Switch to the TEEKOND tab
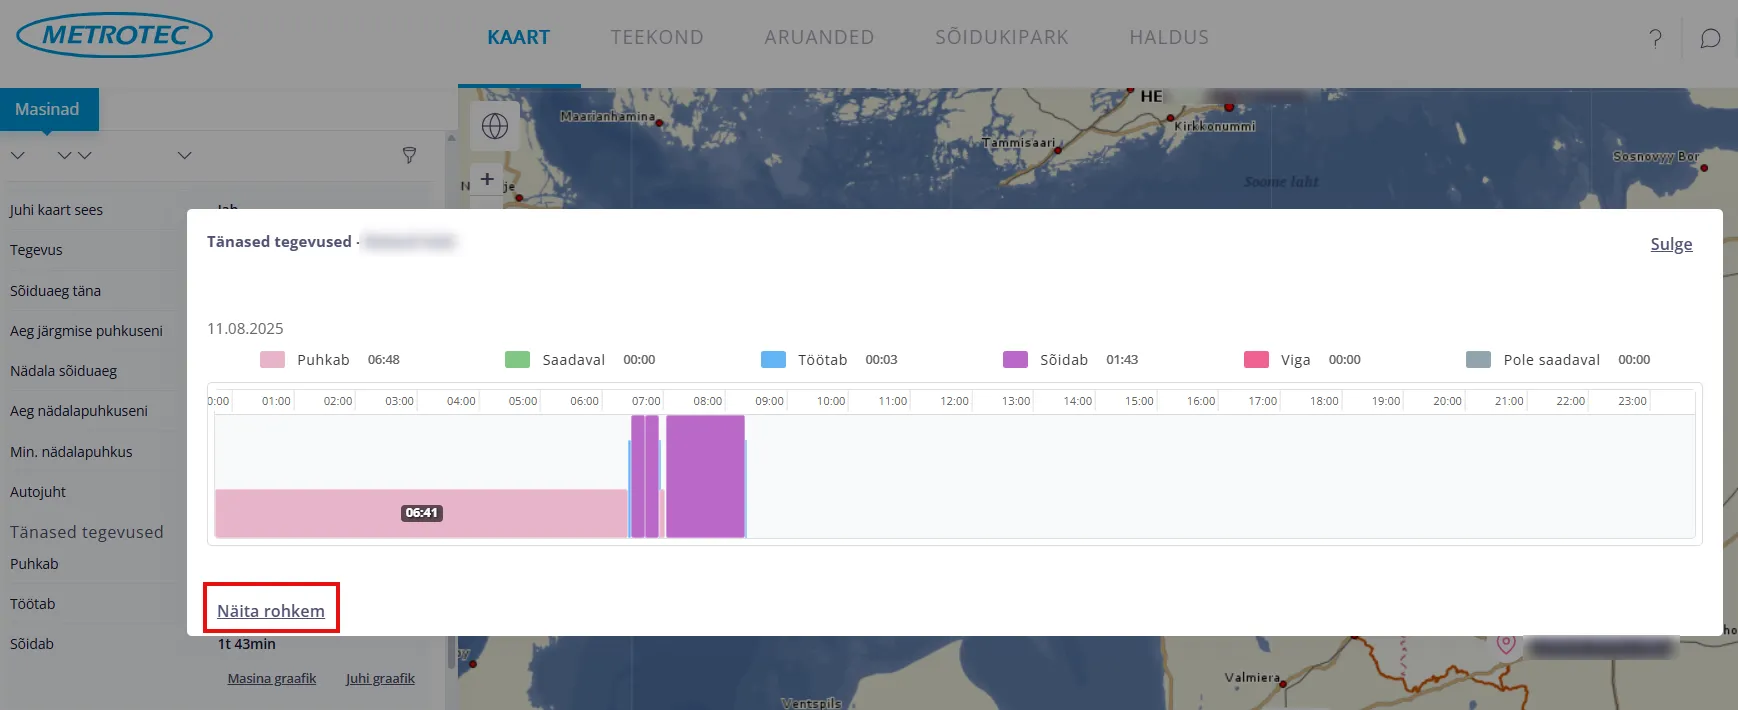Screen dimensions: 1738x710 [x=657, y=37]
